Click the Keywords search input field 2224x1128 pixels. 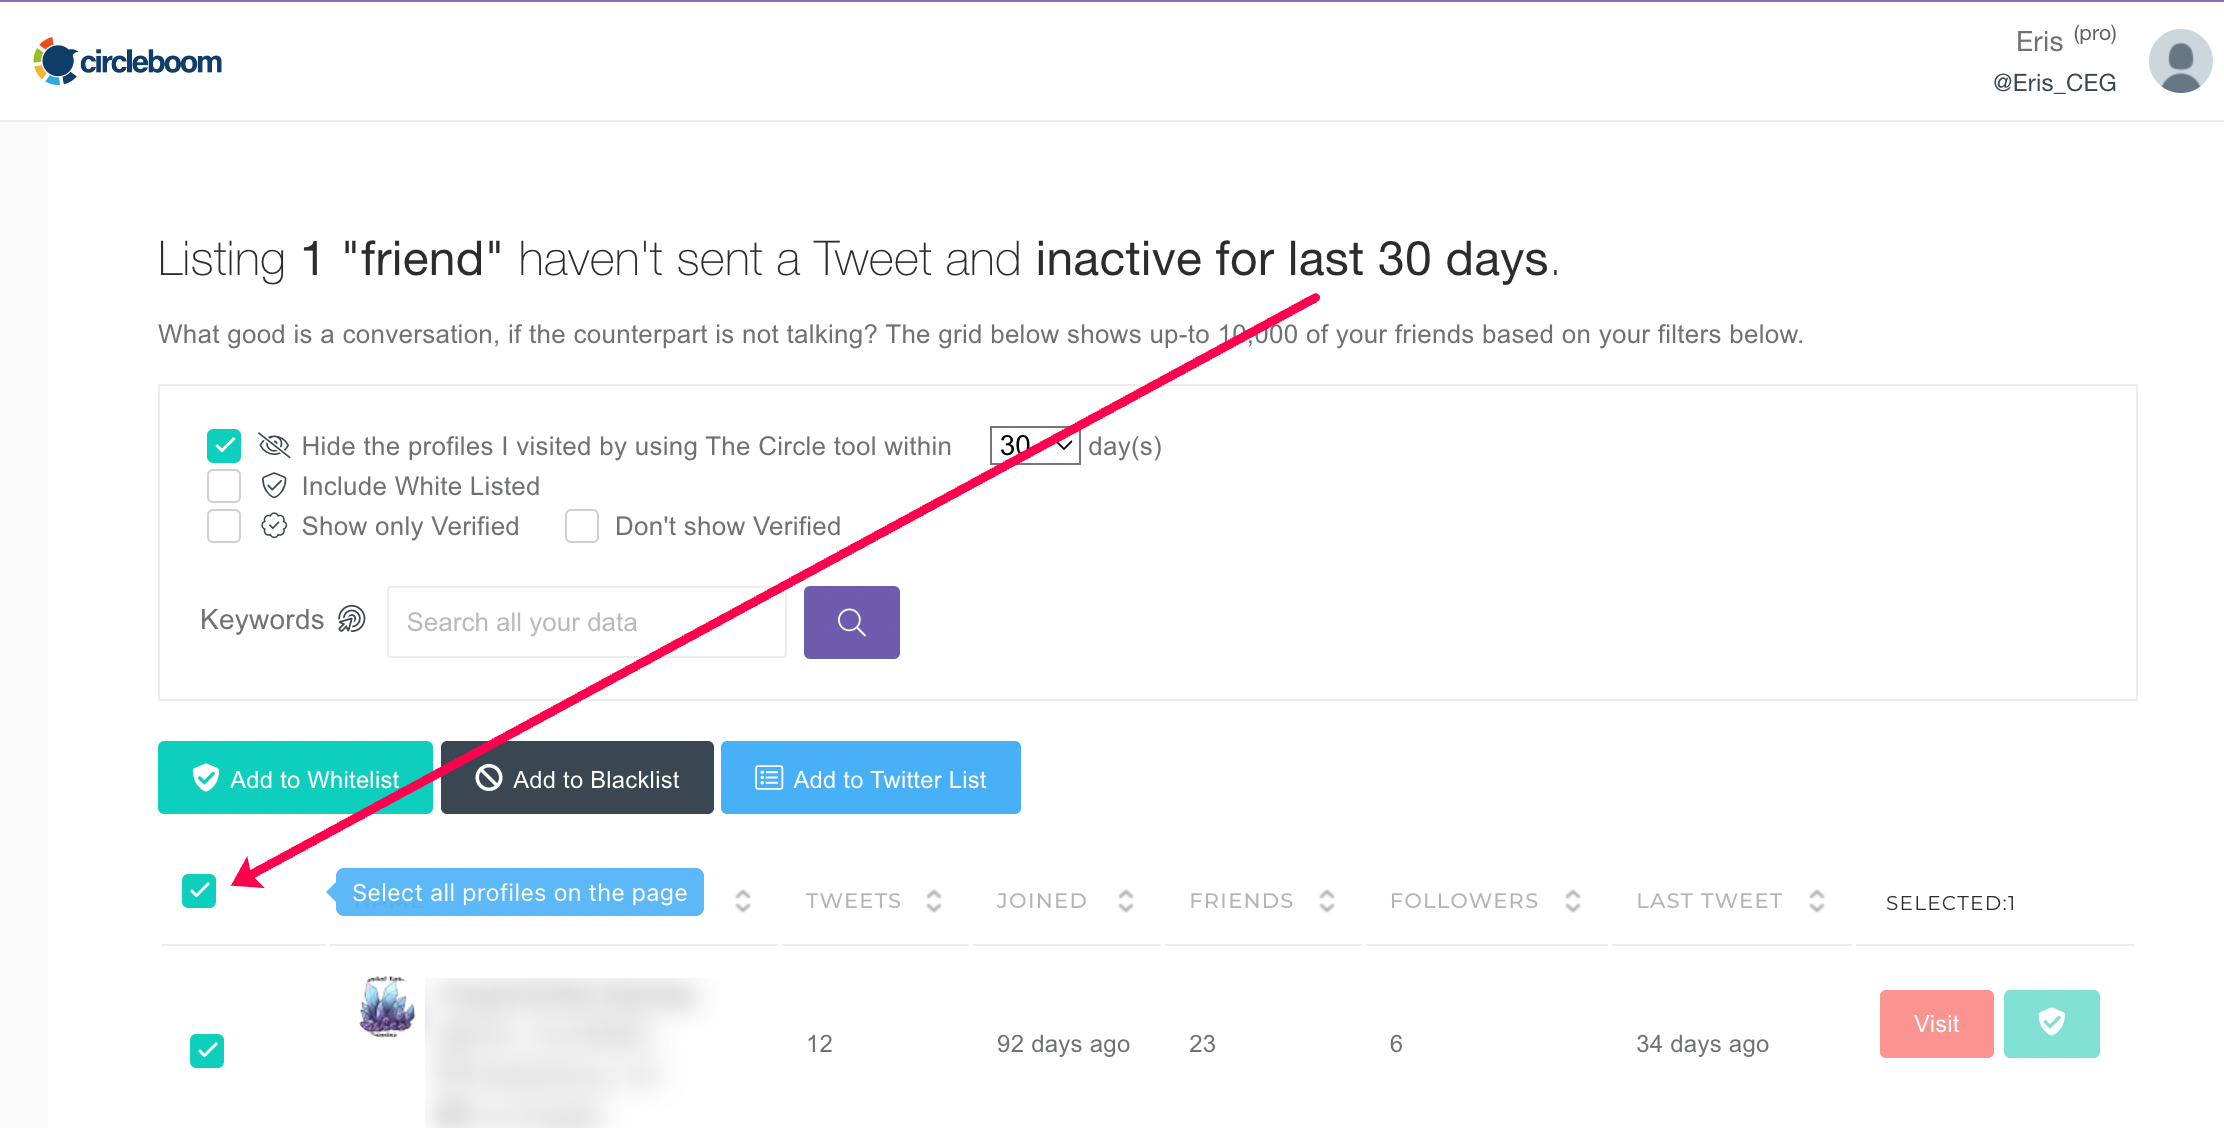point(586,622)
